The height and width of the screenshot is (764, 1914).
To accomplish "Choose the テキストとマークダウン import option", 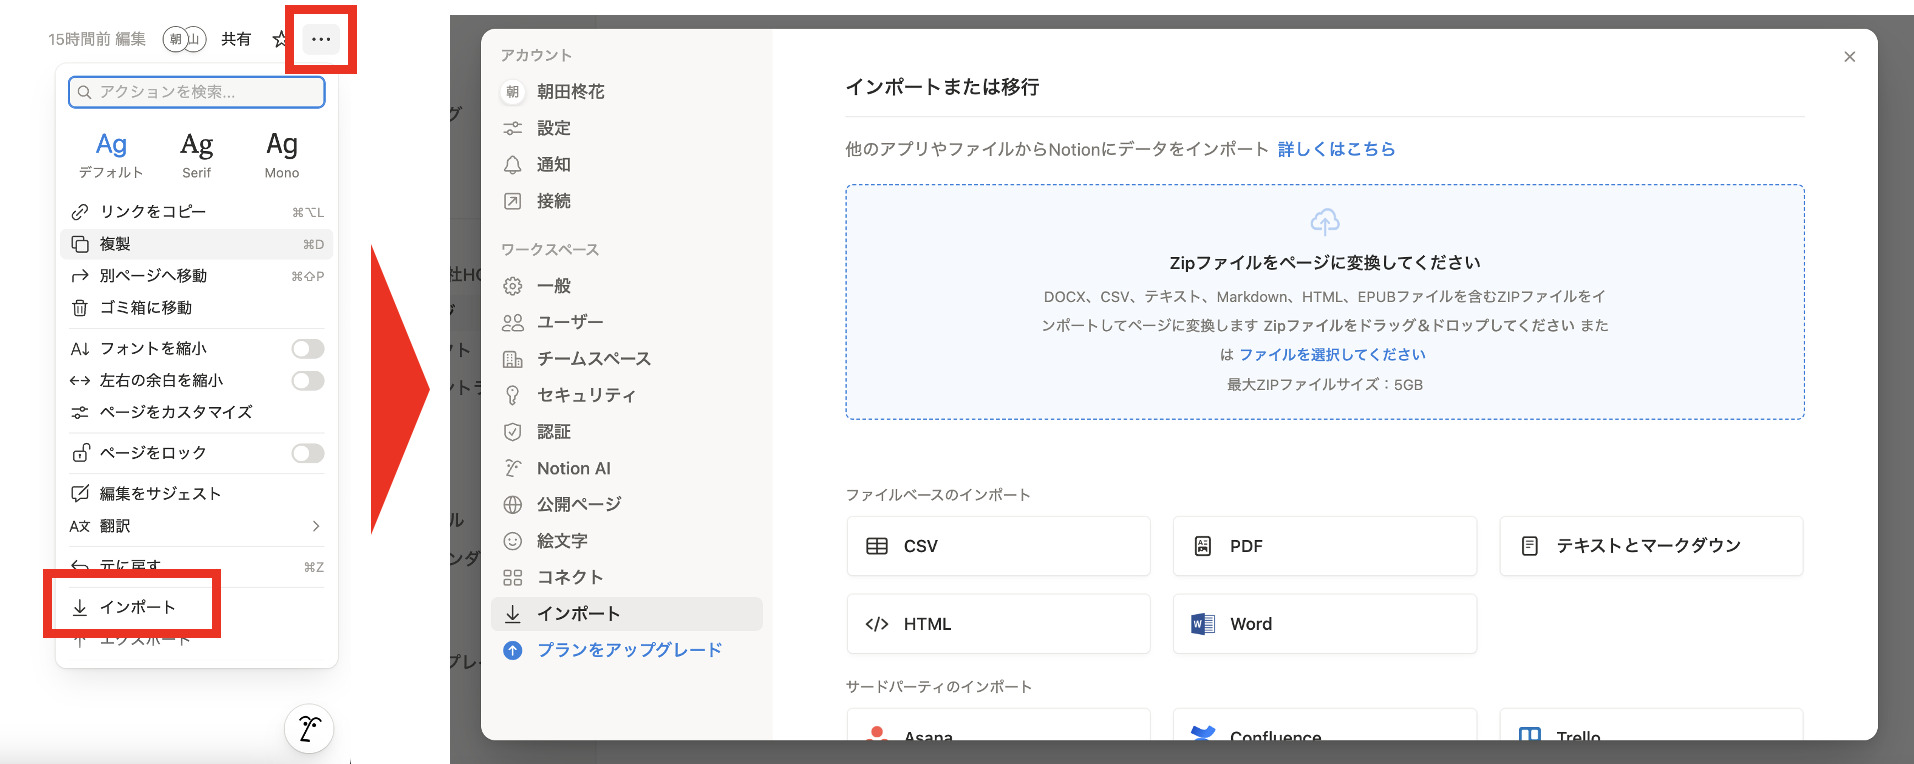I will click(1651, 546).
